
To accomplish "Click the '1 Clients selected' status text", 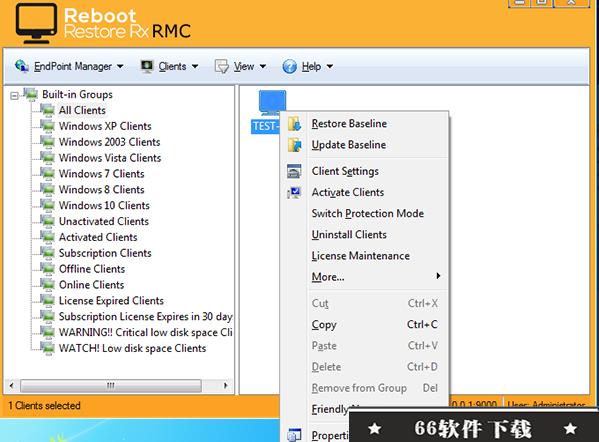I will click(44, 406).
